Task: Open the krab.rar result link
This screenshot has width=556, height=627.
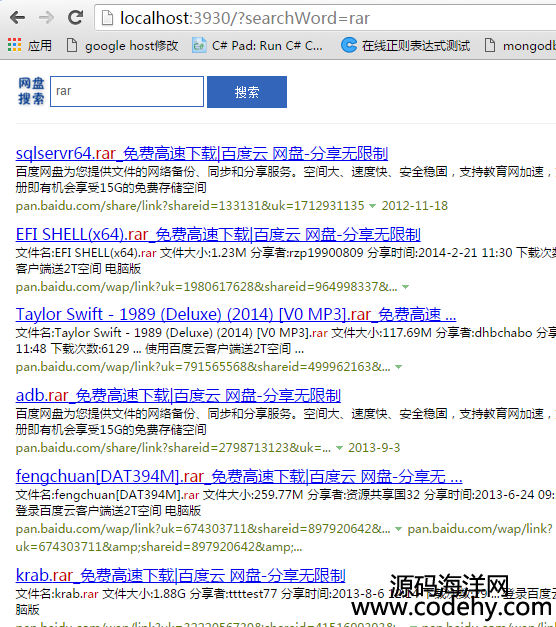Action: click(x=180, y=575)
